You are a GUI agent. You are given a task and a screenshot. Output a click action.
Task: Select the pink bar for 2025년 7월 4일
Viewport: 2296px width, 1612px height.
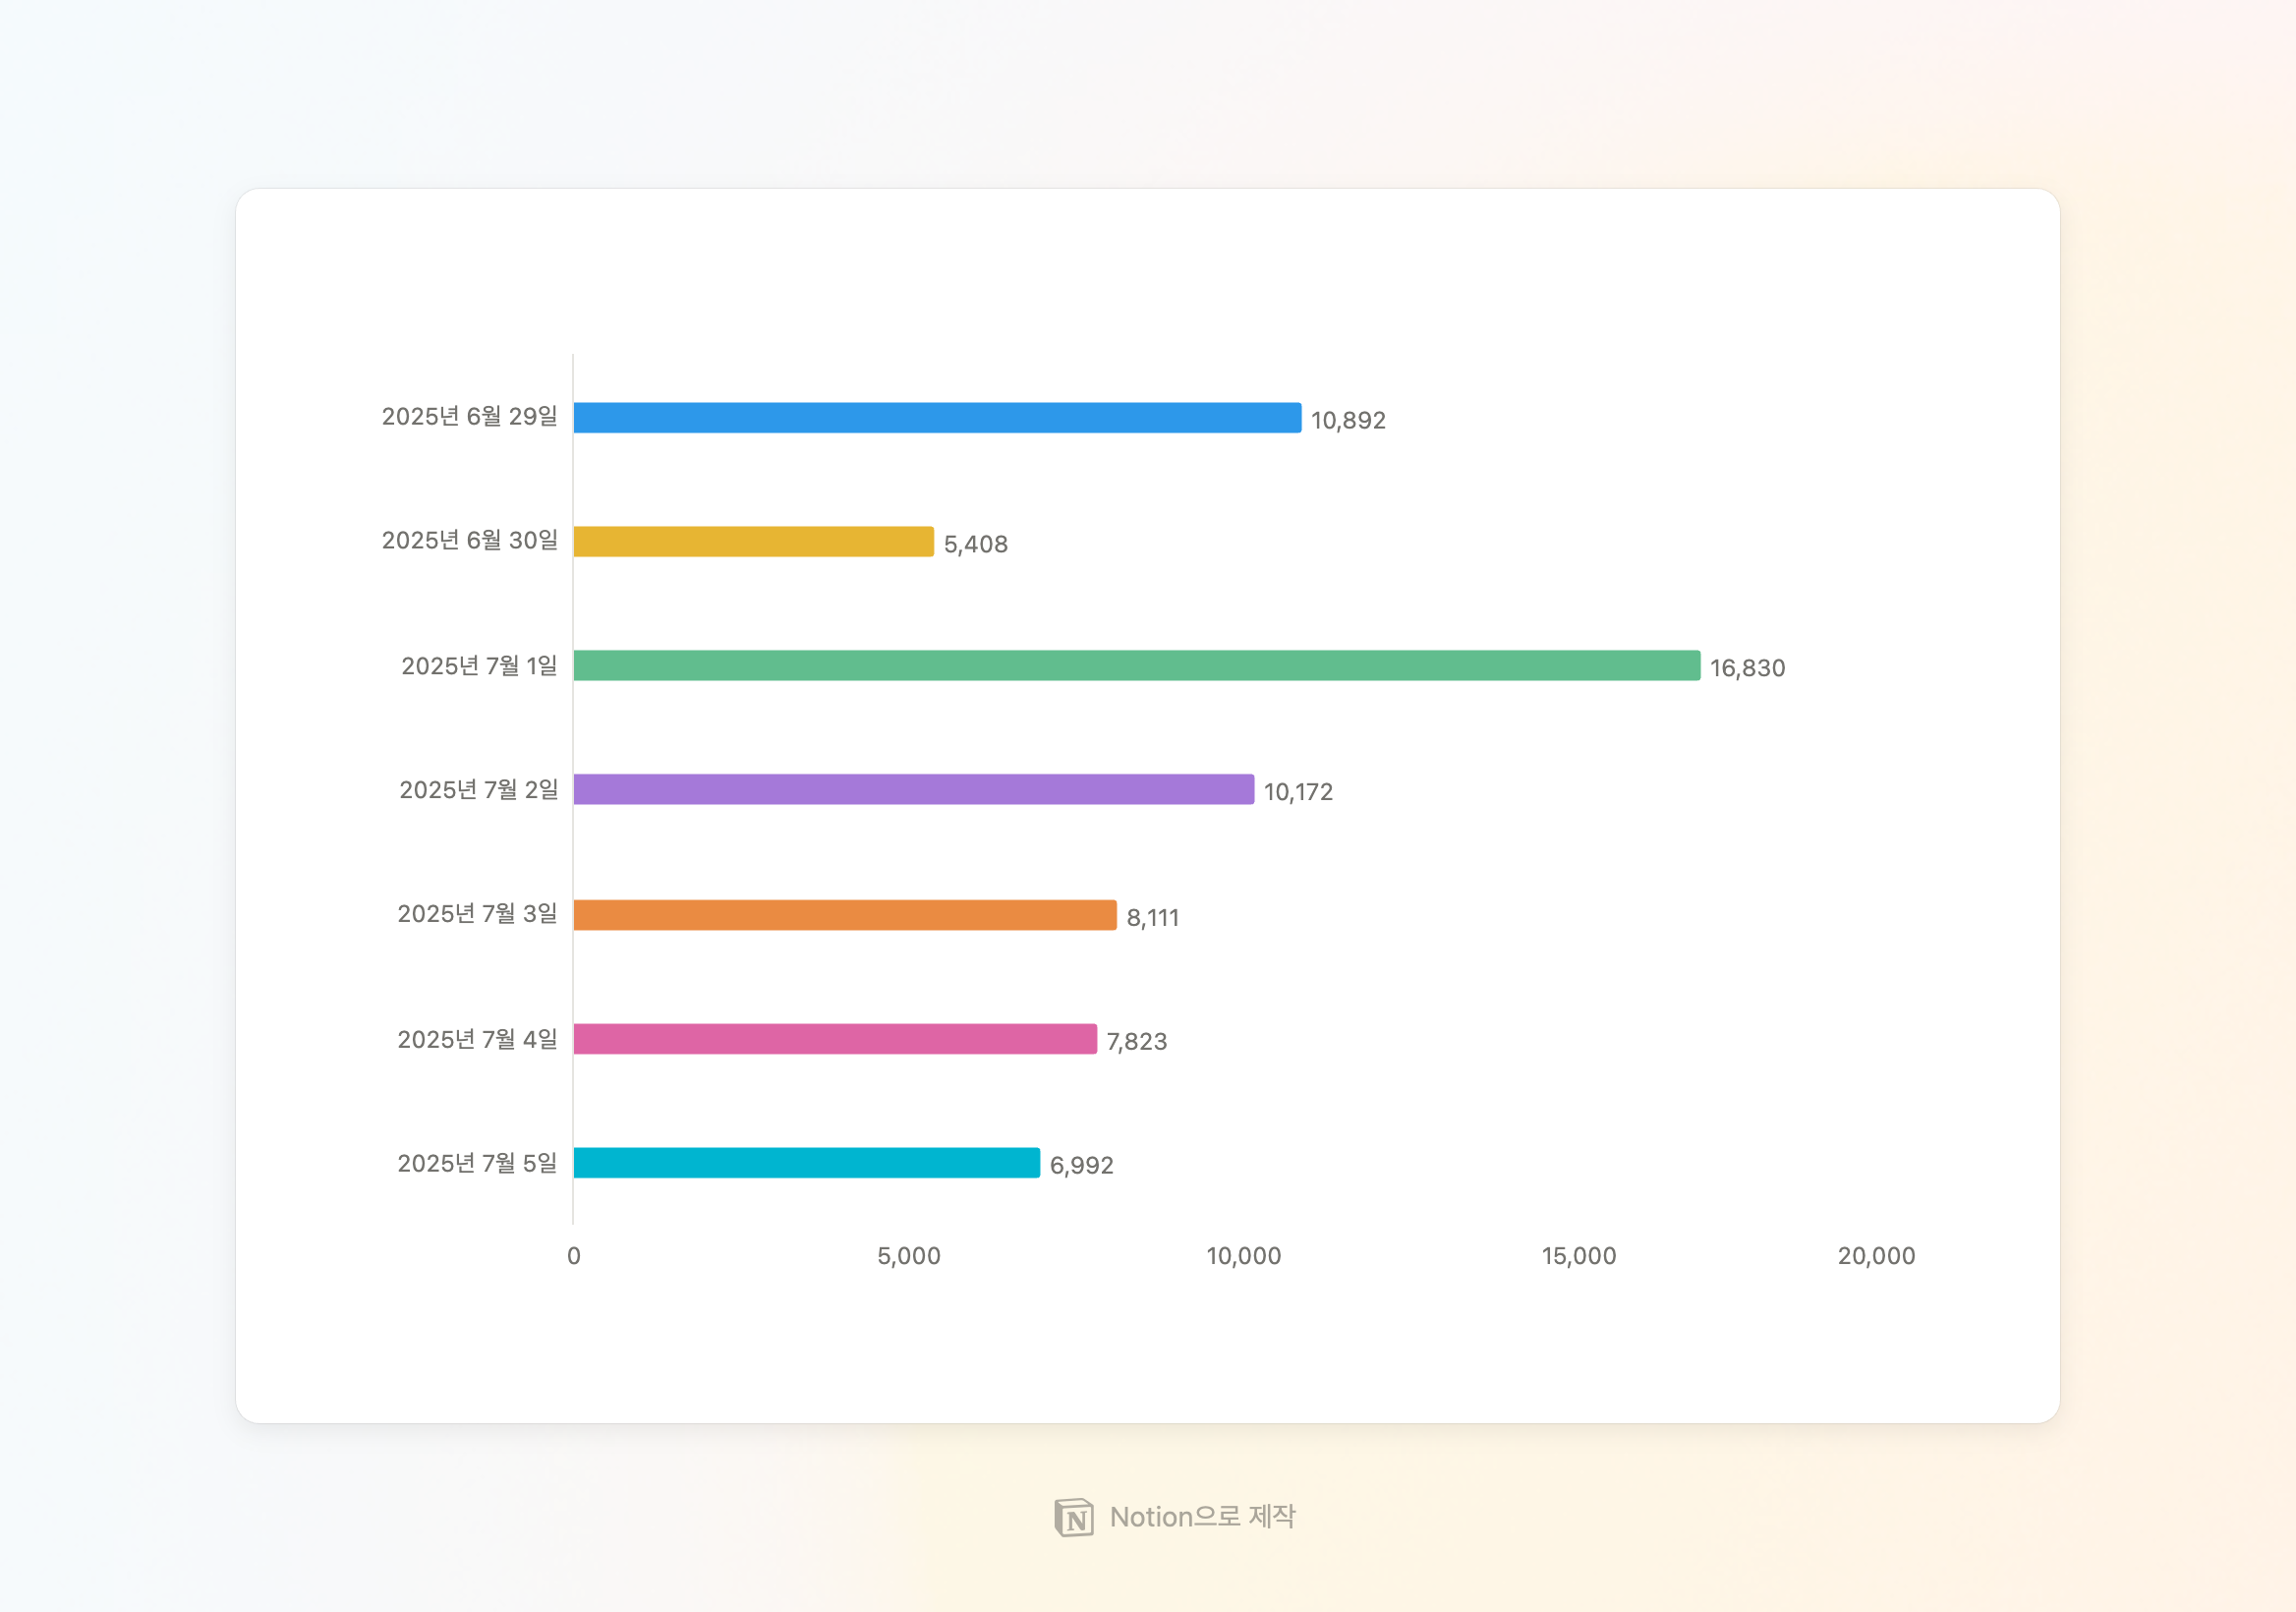coord(834,1039)
